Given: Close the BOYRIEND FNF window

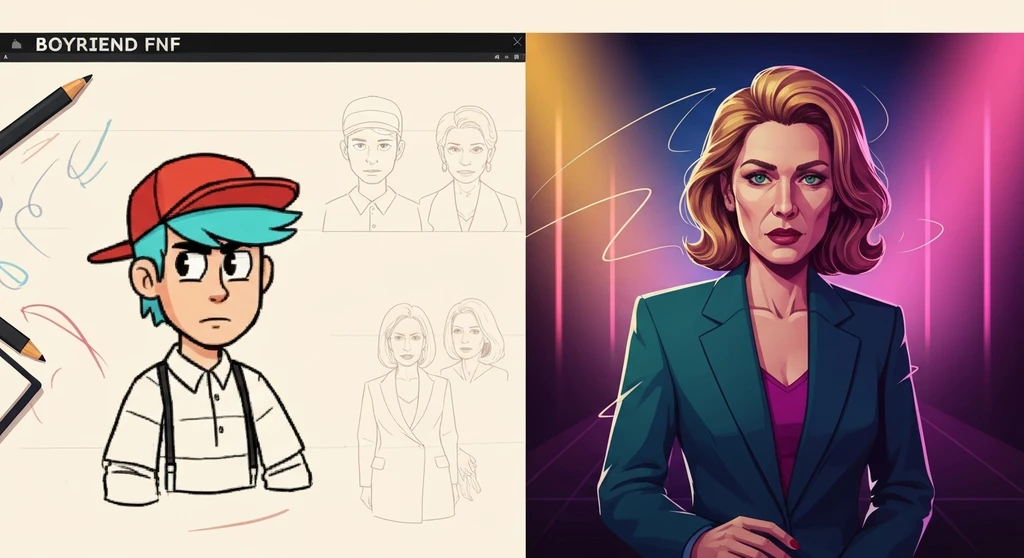Looking at the screenshot, I should coord(517,42).
